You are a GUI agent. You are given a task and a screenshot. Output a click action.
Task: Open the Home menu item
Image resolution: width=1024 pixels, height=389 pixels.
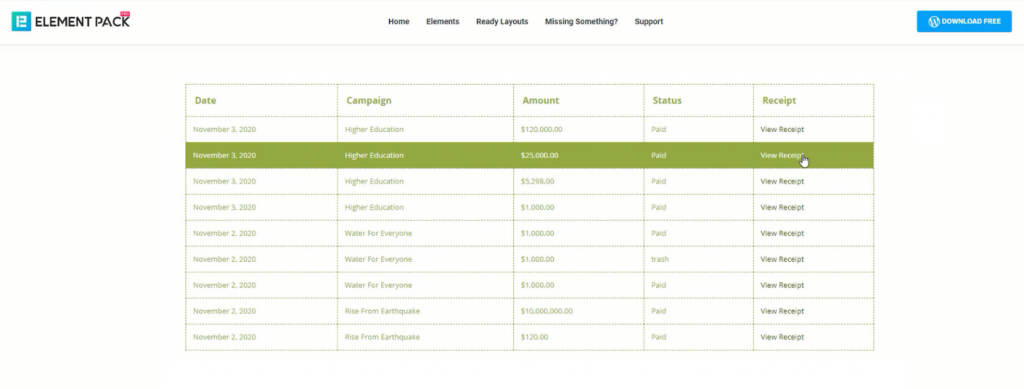click(398, 22)
